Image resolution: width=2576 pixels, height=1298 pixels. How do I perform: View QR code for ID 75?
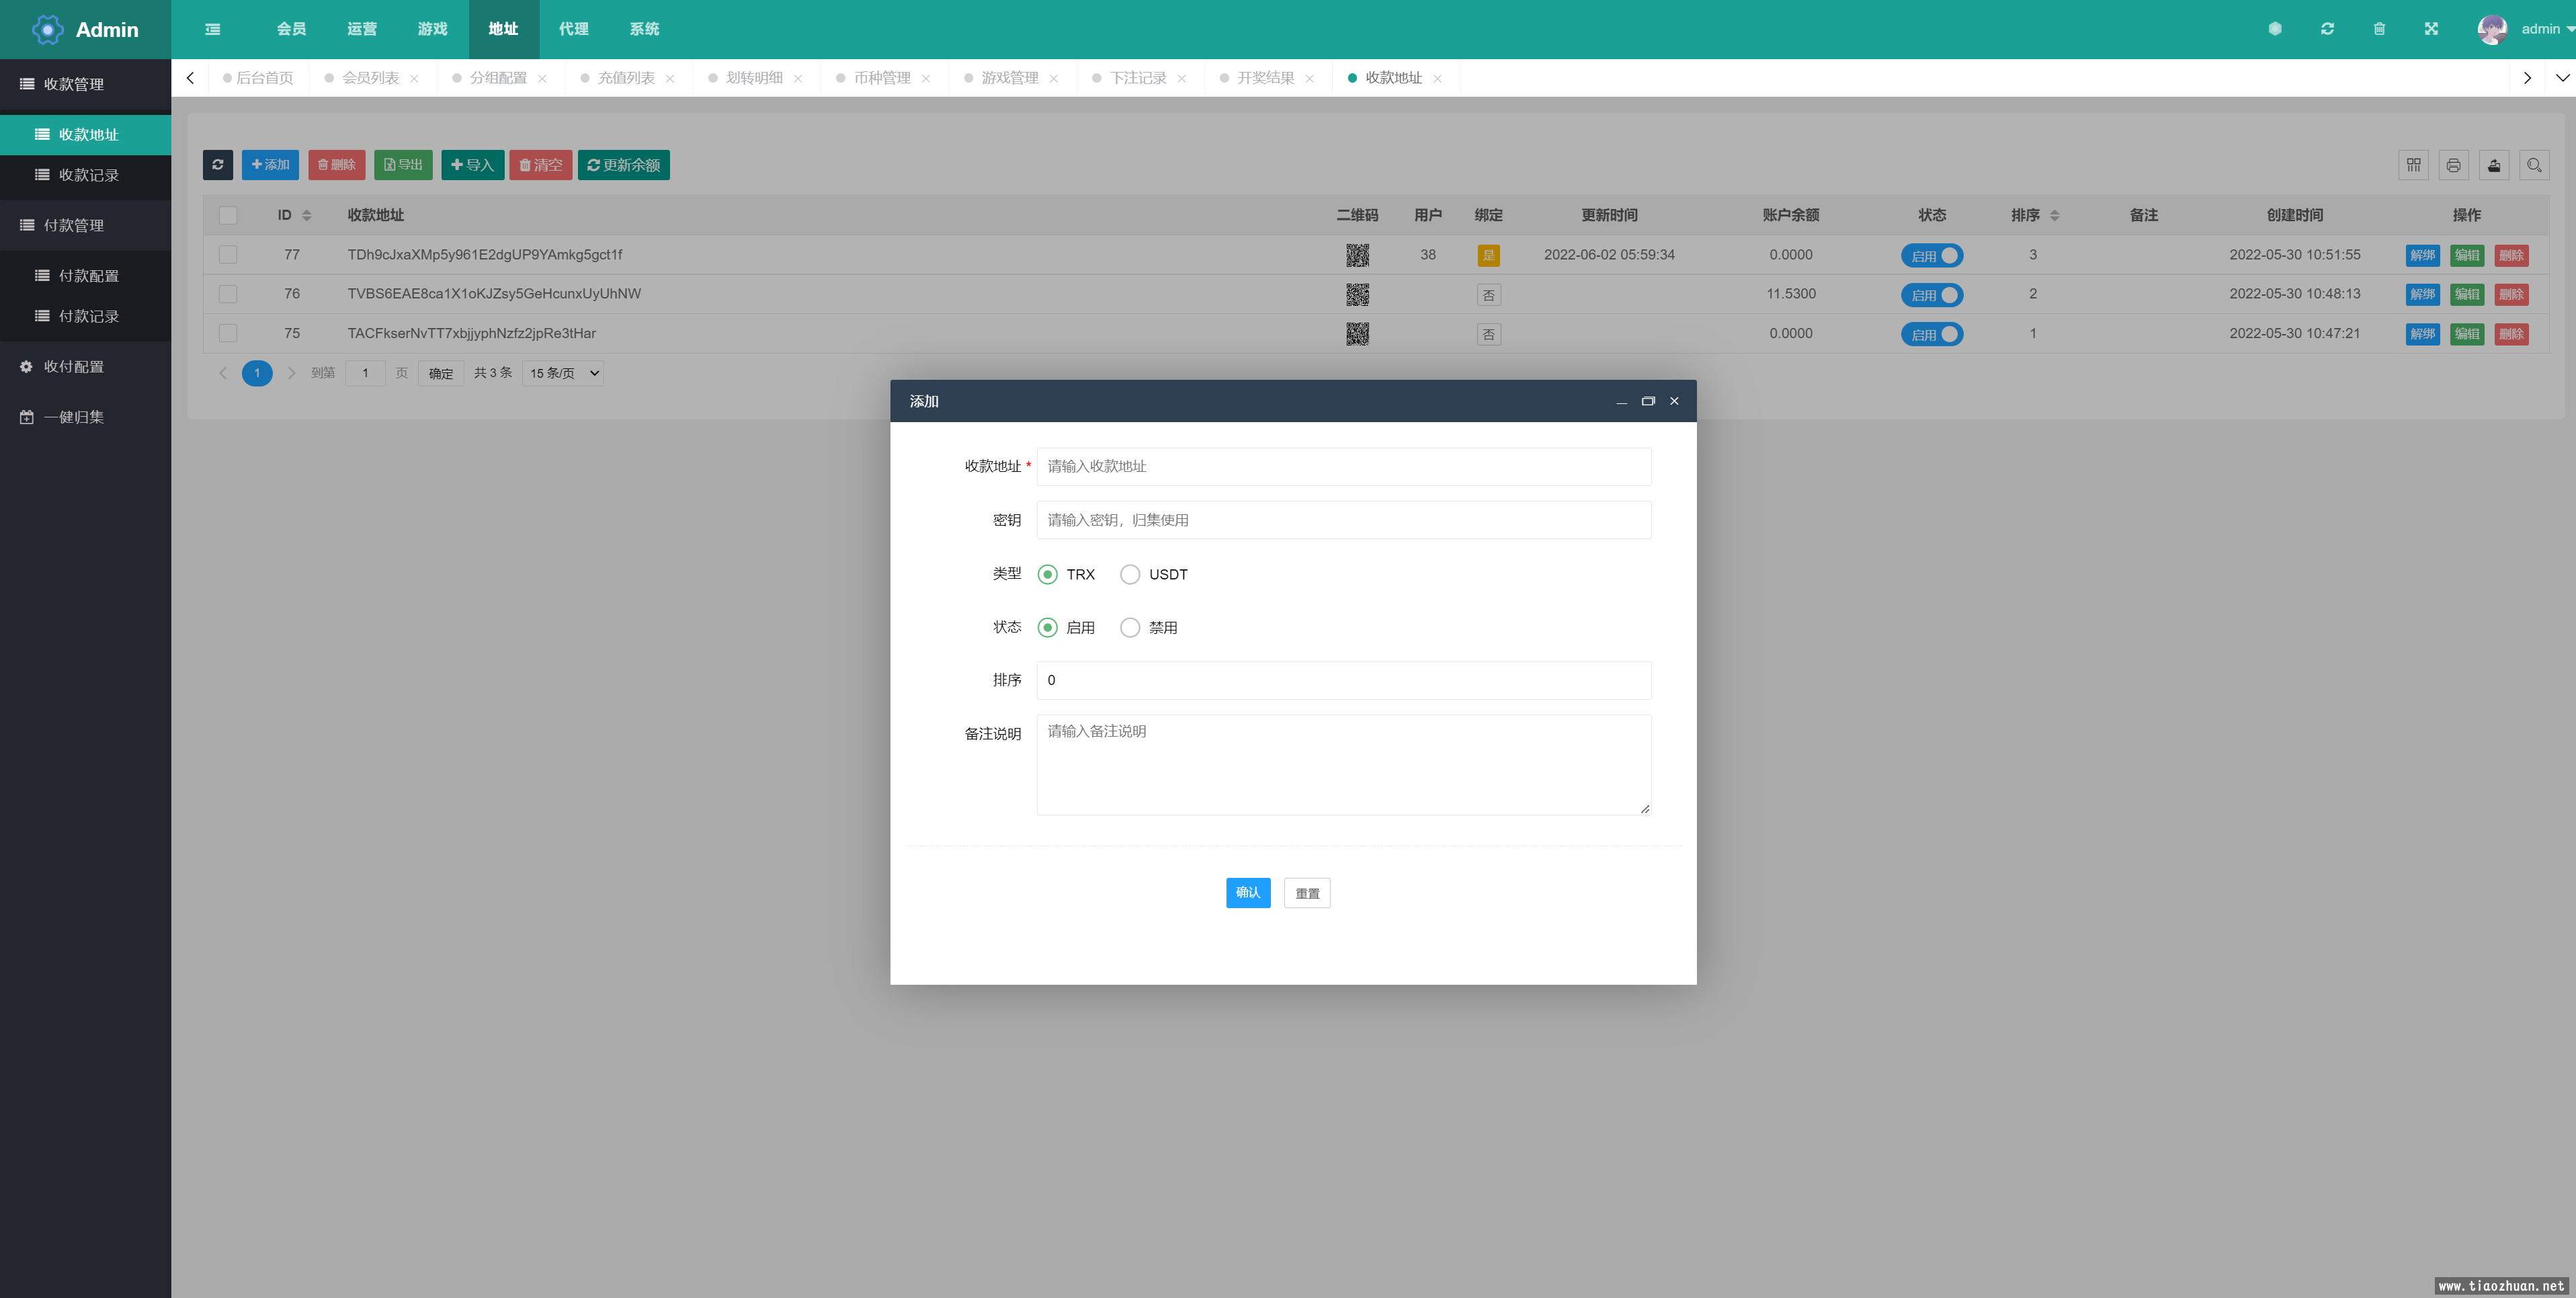click(x=1357, y=334)
